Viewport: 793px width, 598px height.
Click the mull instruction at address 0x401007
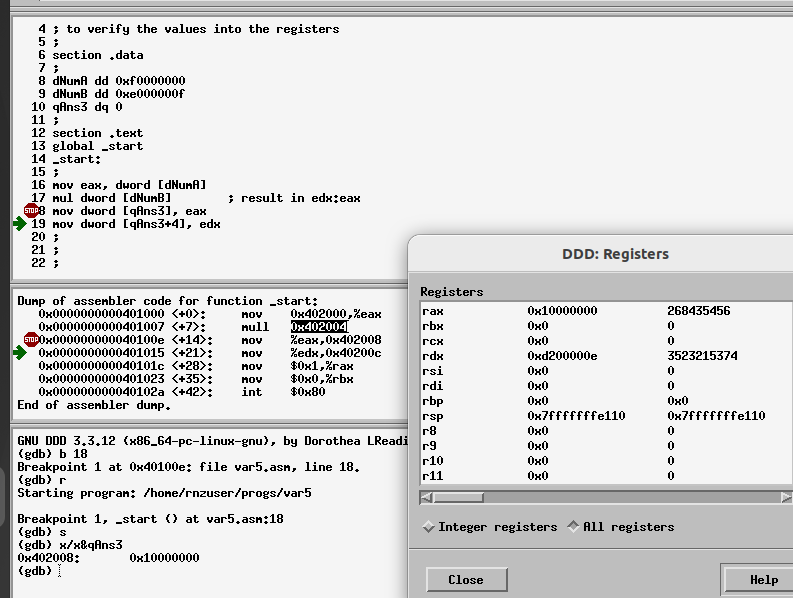pos(255,327)
